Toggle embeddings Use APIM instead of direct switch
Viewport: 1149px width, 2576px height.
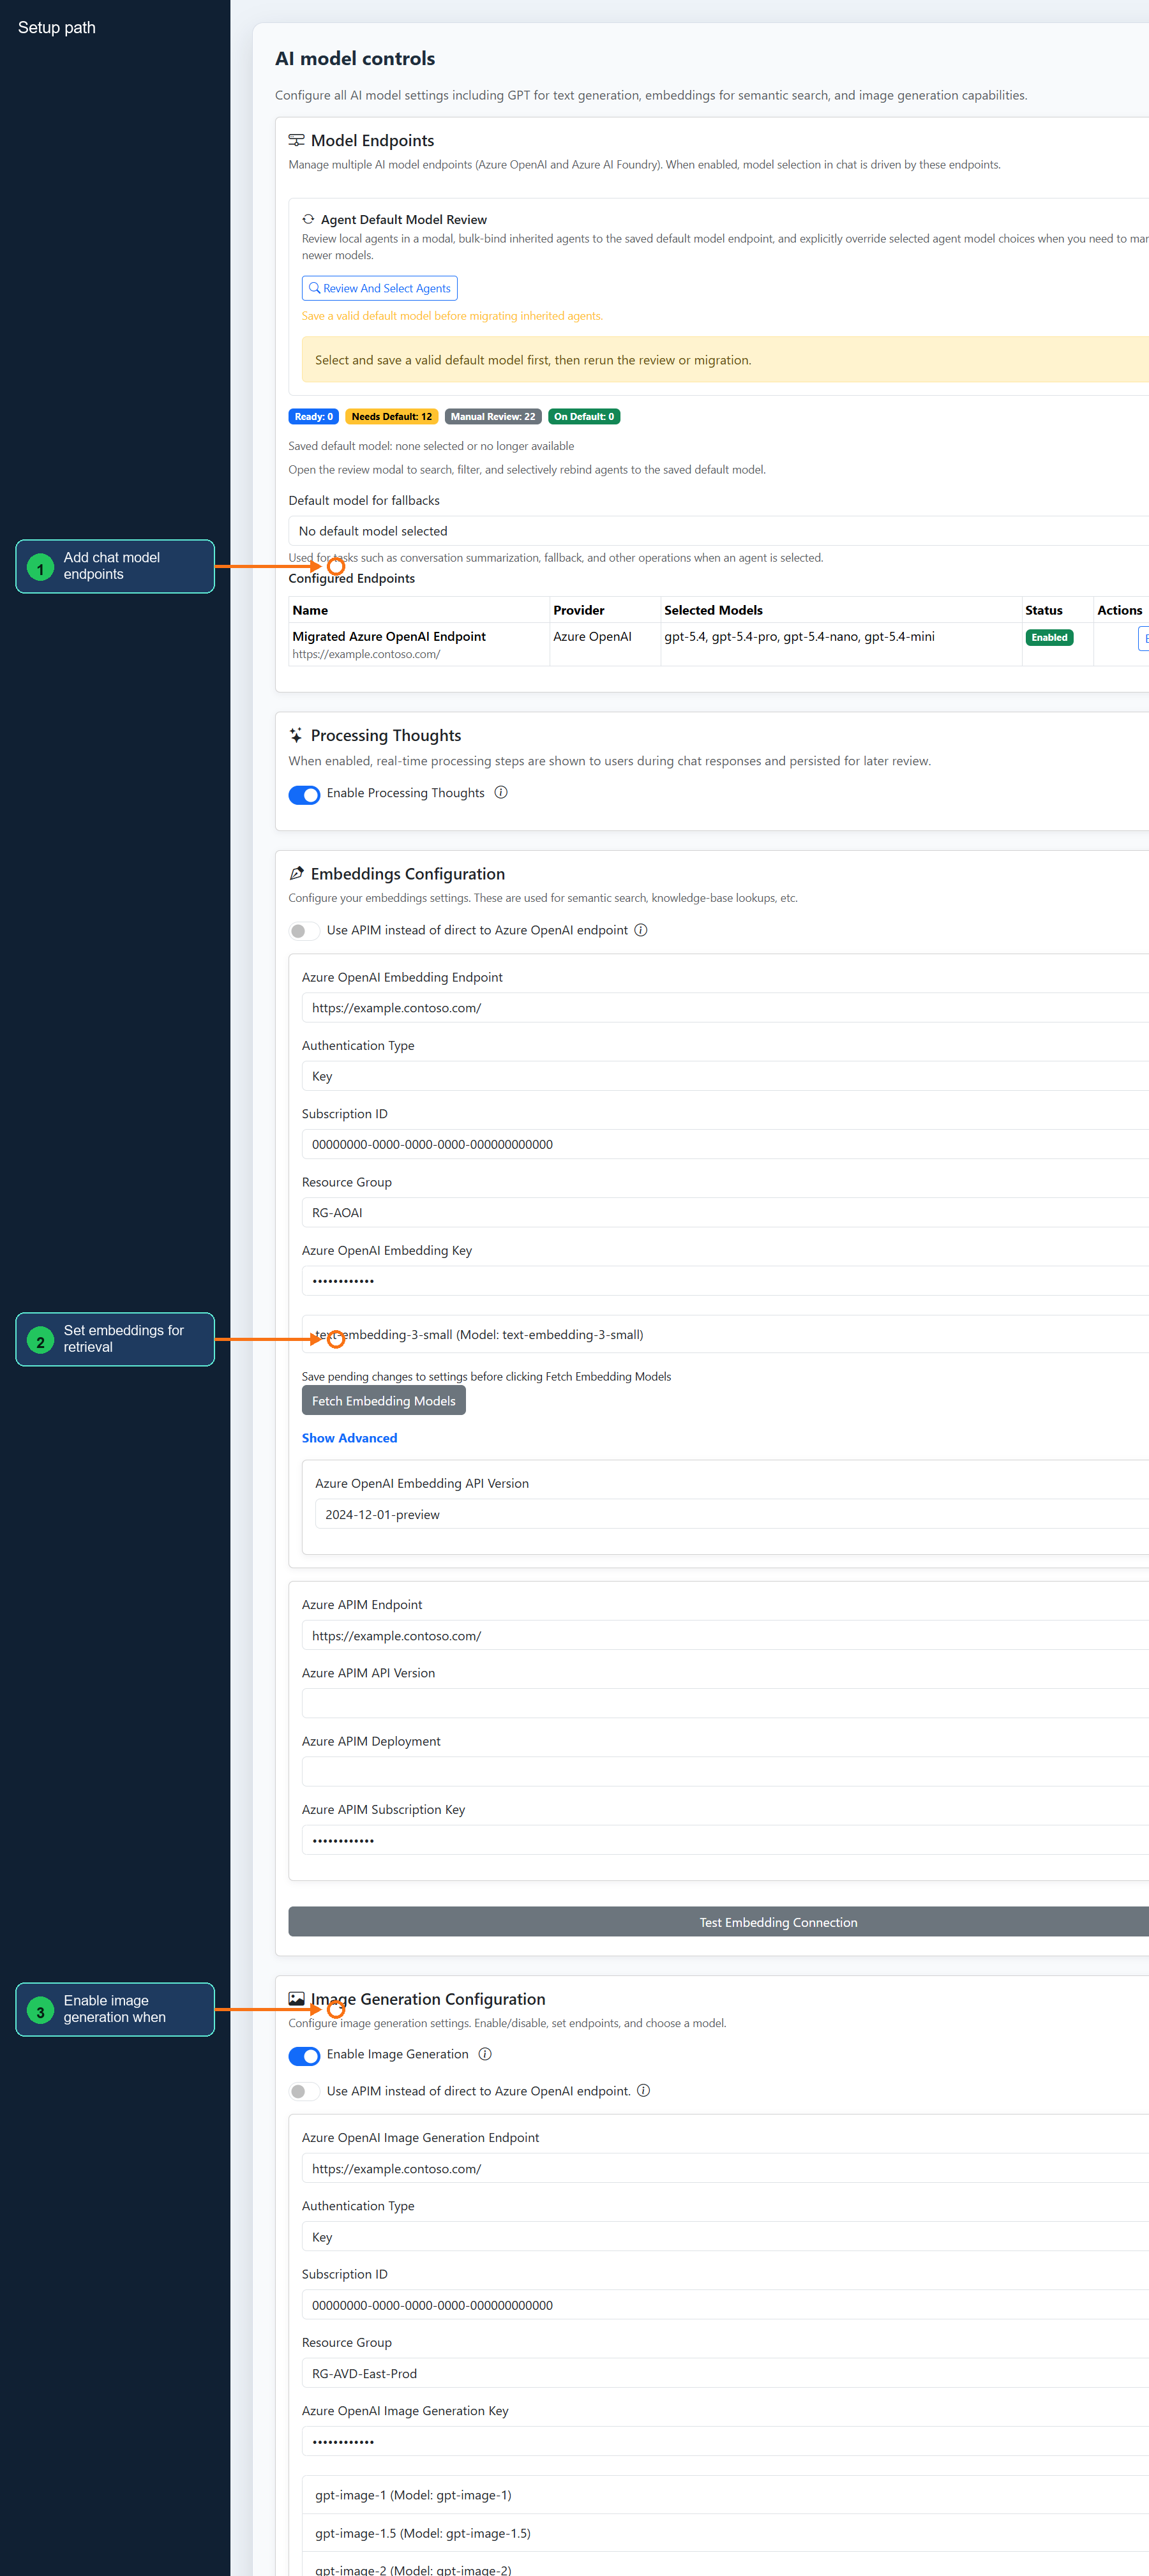point(304,931)
